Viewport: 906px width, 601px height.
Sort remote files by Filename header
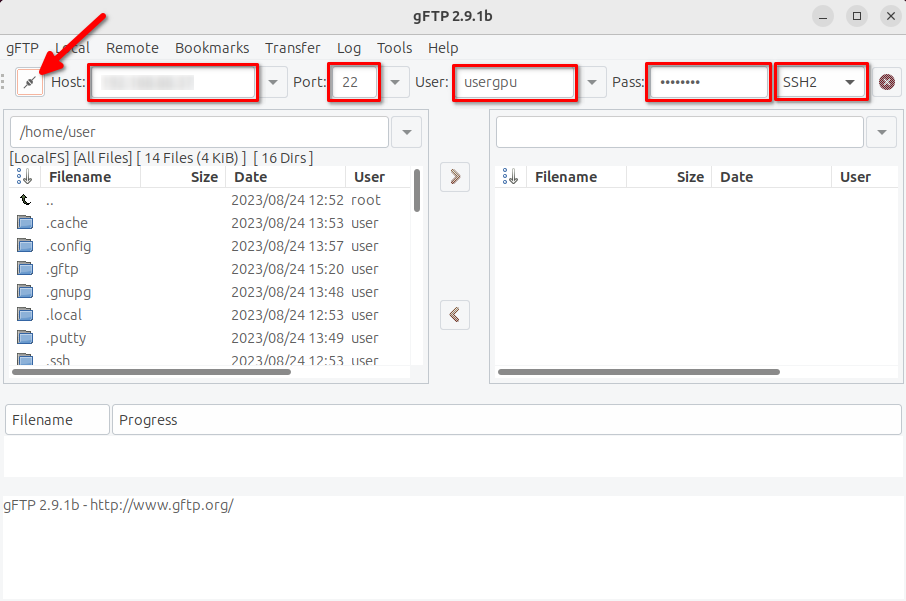tap(577, 177)
